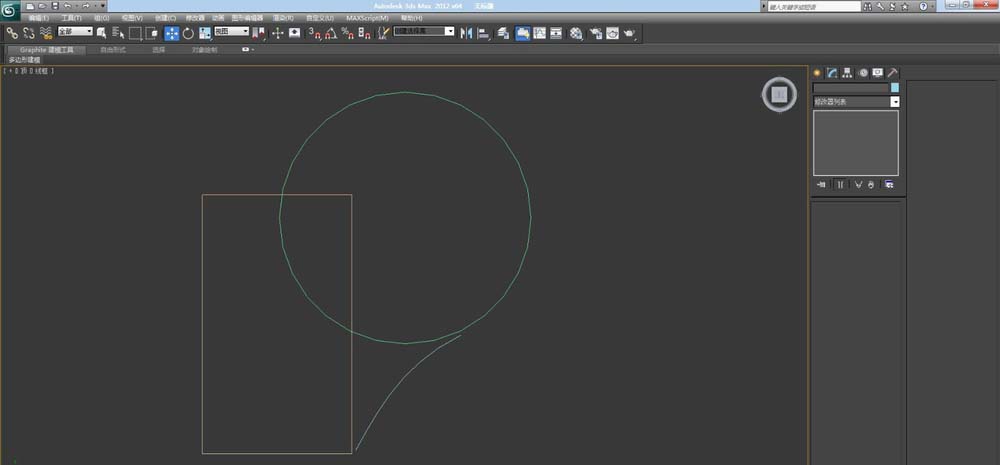The image size is (1000, 465).
Task: Click the Render teapot icon
Action: pyautogui.click(x=629, y=33)
